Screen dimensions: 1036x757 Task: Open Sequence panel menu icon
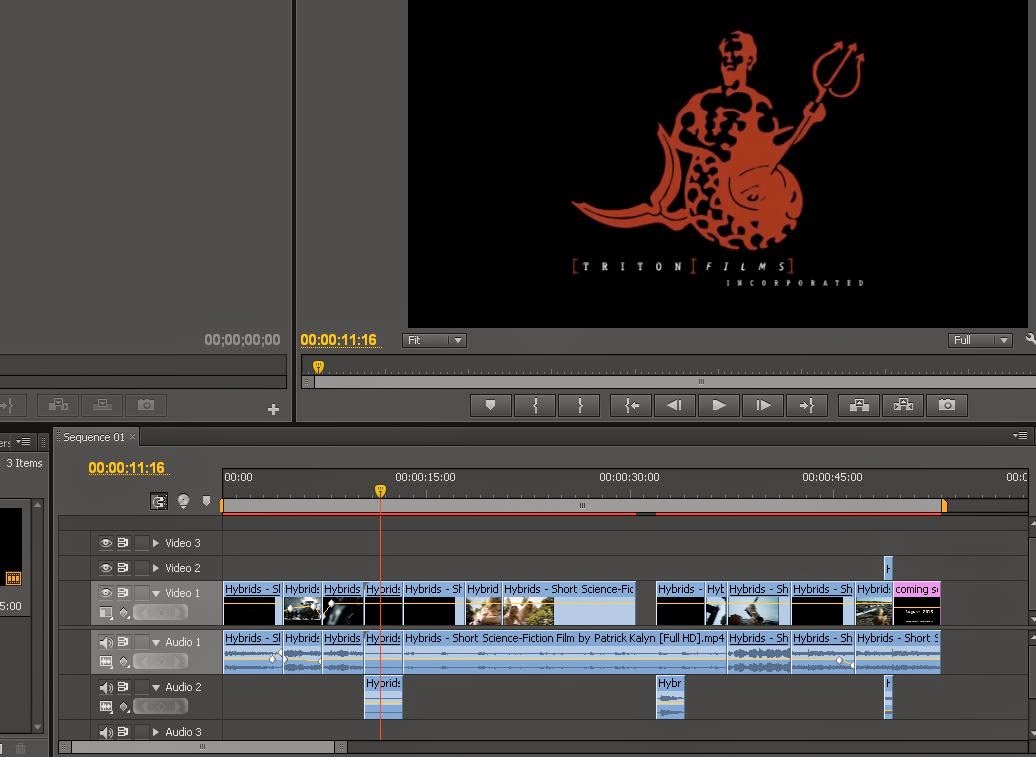1020,435
